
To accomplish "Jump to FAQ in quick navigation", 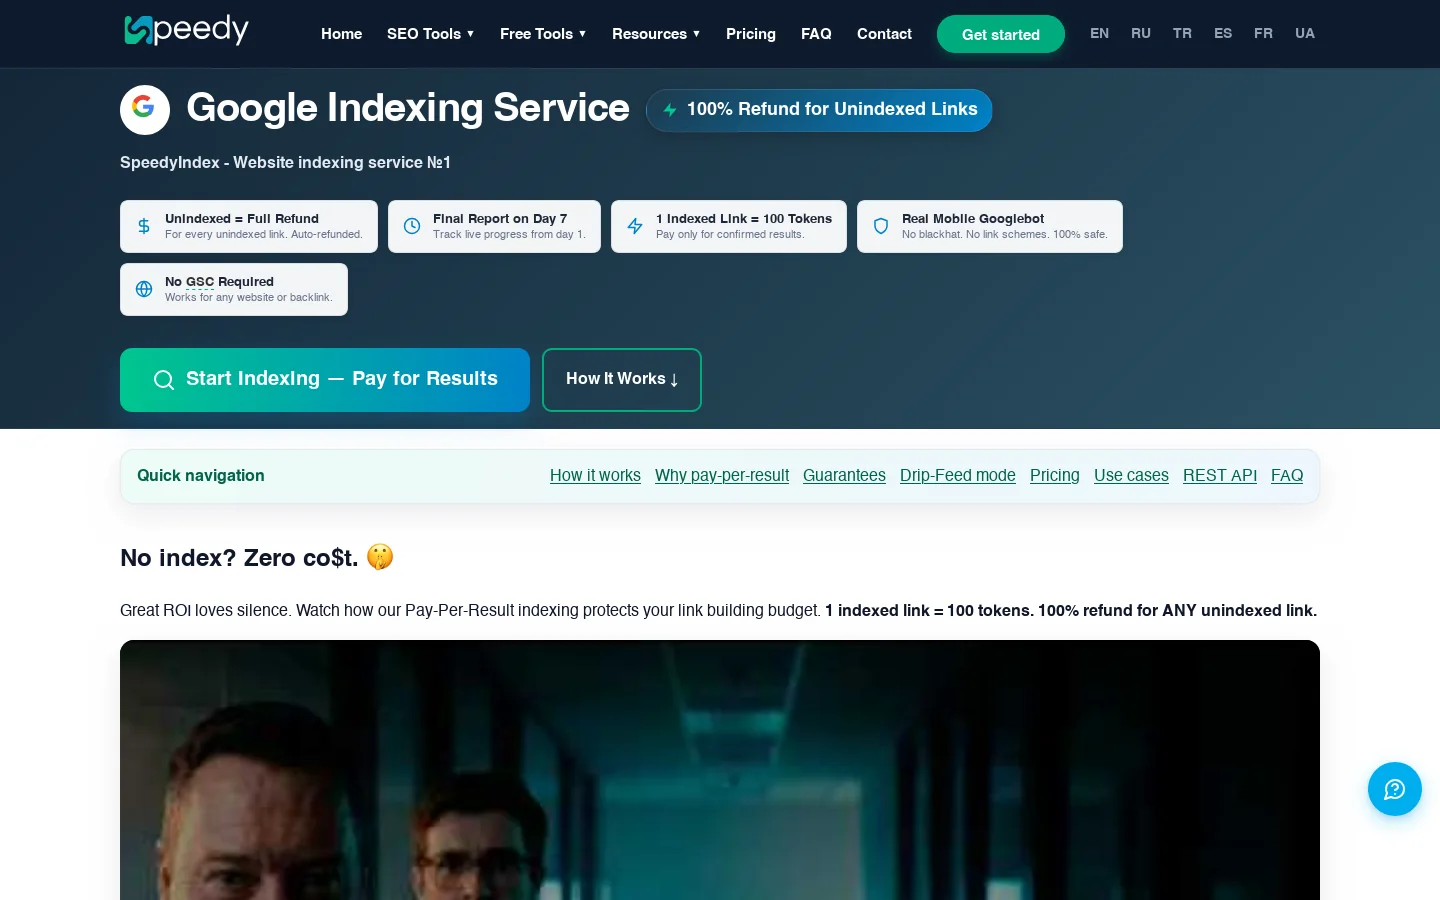I will click(1287, 476).
